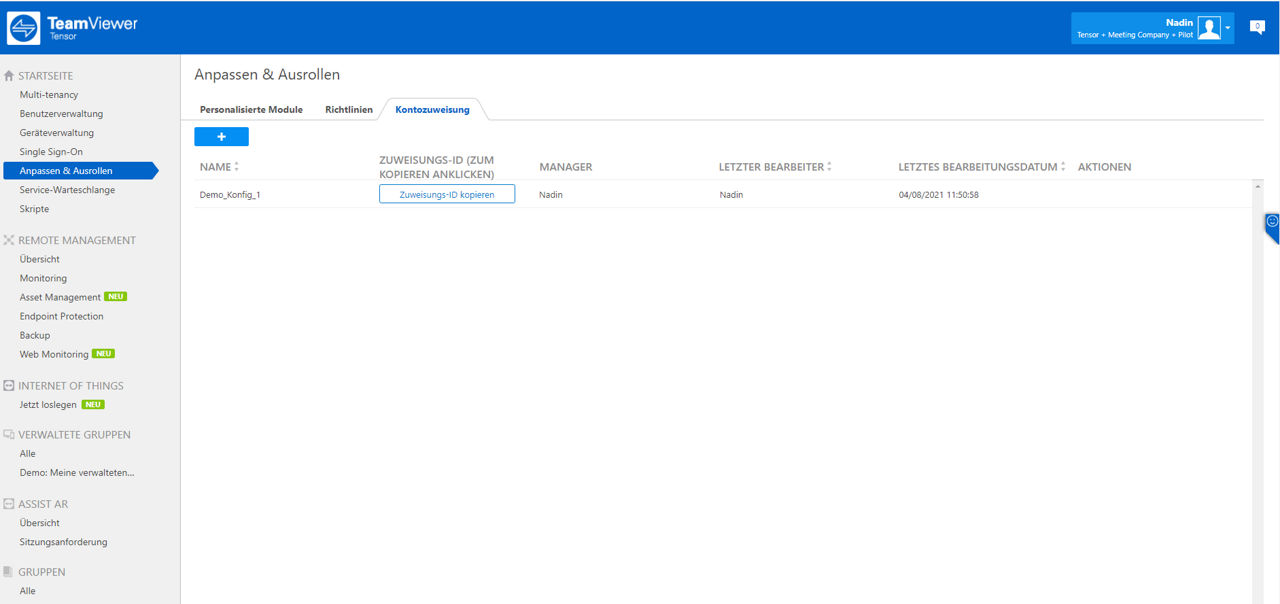
Task: Click the Startseite home icon
Action: click(x=9, y=76)
